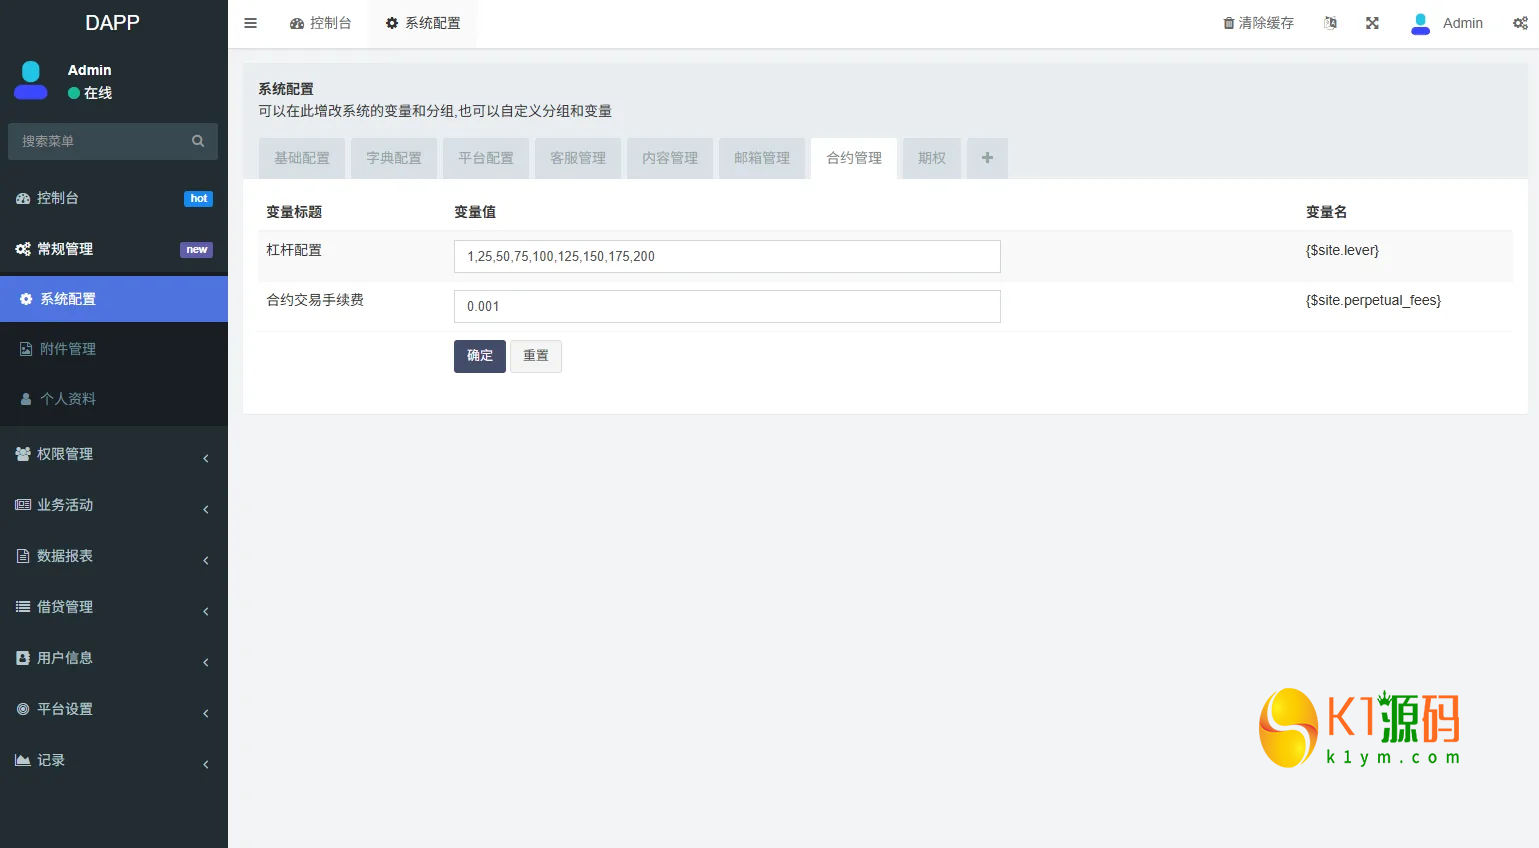Click the 控制台 dashboard icon in sidebar

tap(23, 198)
